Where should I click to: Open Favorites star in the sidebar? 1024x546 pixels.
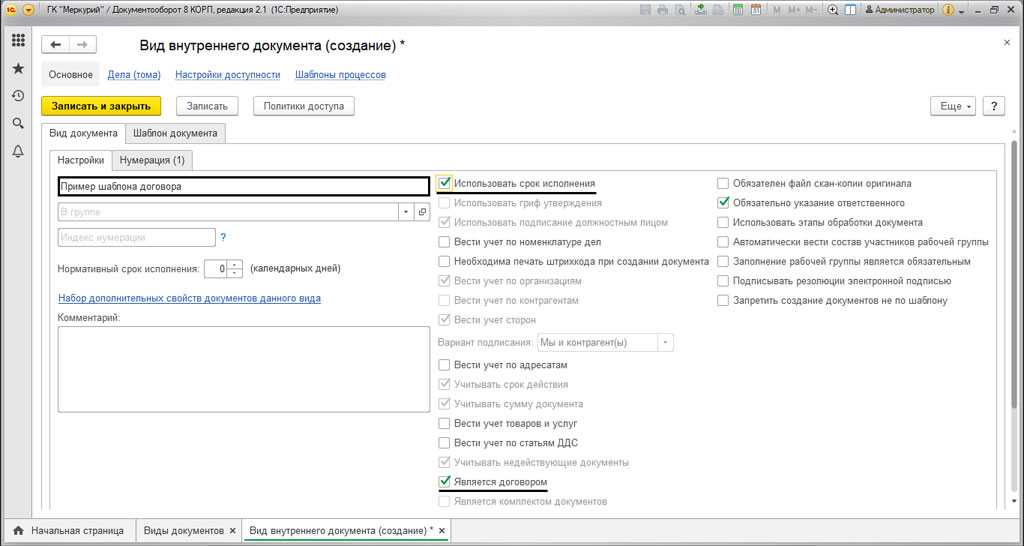coord(18,69)
